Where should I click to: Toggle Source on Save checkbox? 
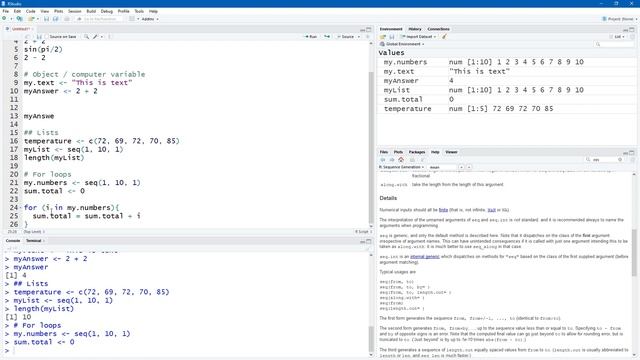[x=47, y=37]
